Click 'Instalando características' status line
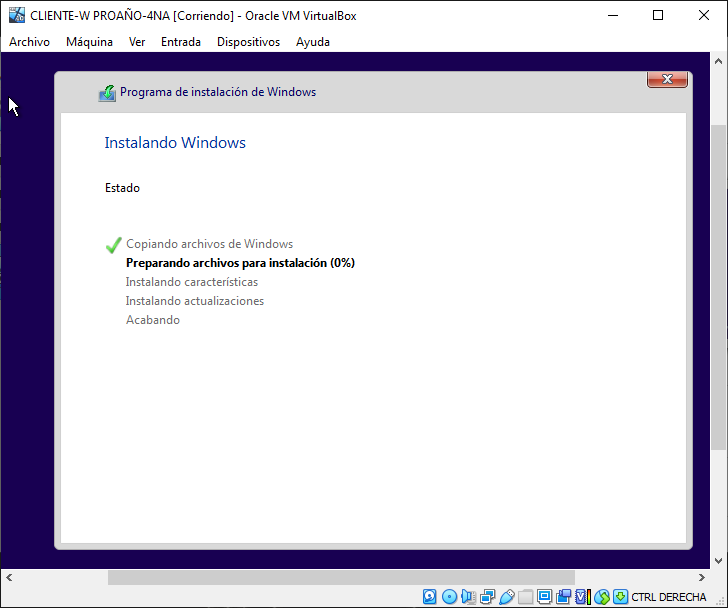This screenshot has width=728, height=608. point(191,282)
